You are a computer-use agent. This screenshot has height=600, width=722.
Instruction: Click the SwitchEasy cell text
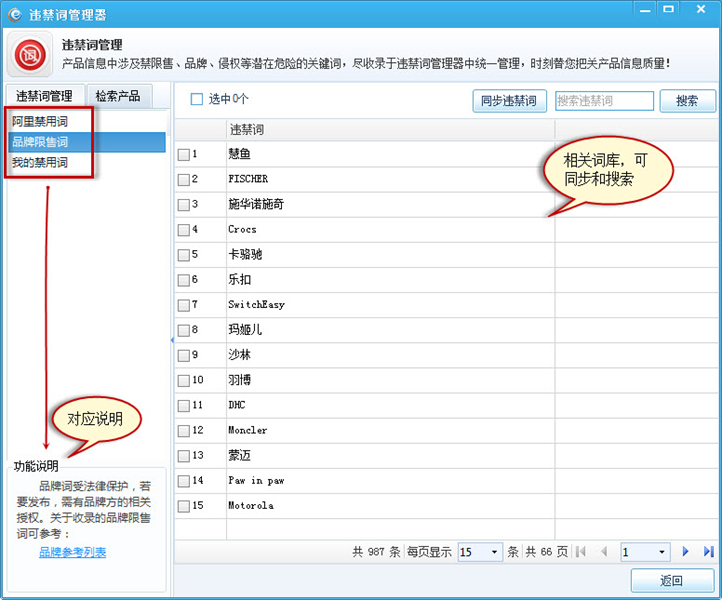click(x=256, y=304)
